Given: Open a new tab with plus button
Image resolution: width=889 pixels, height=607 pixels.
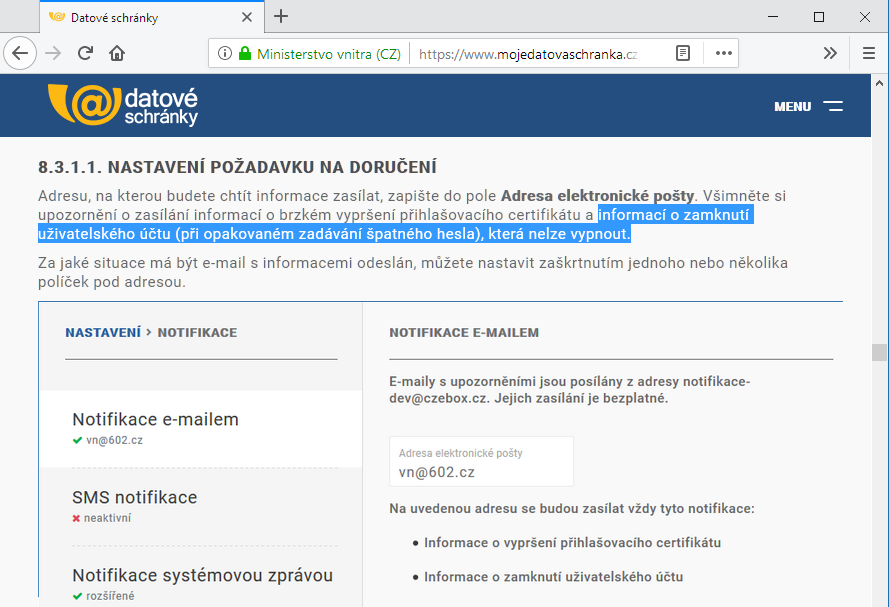Looking at the screenshot, I should [281, 16].
